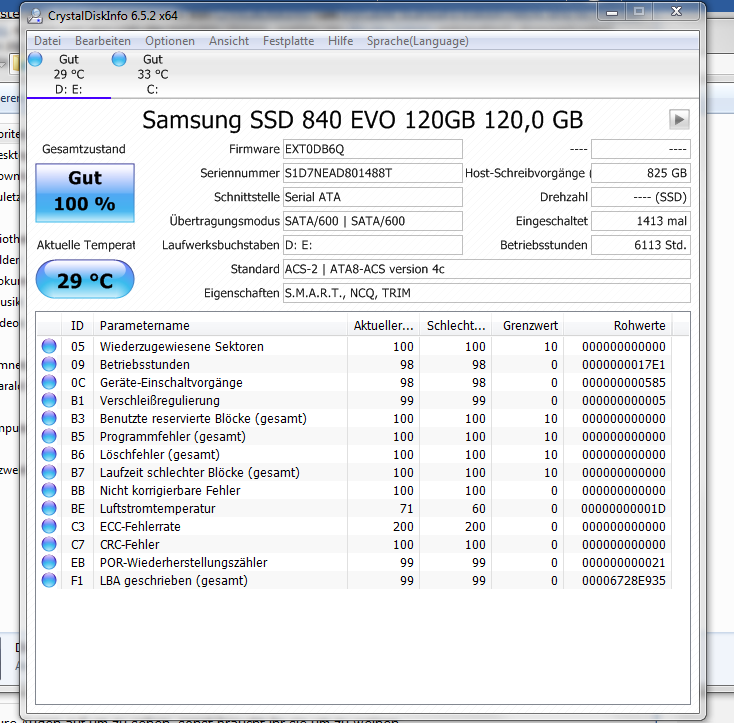Click the status icon of Laufzeit schlechter Blöcke
Viewport: 734px width, 723px height.
(49, 472)
